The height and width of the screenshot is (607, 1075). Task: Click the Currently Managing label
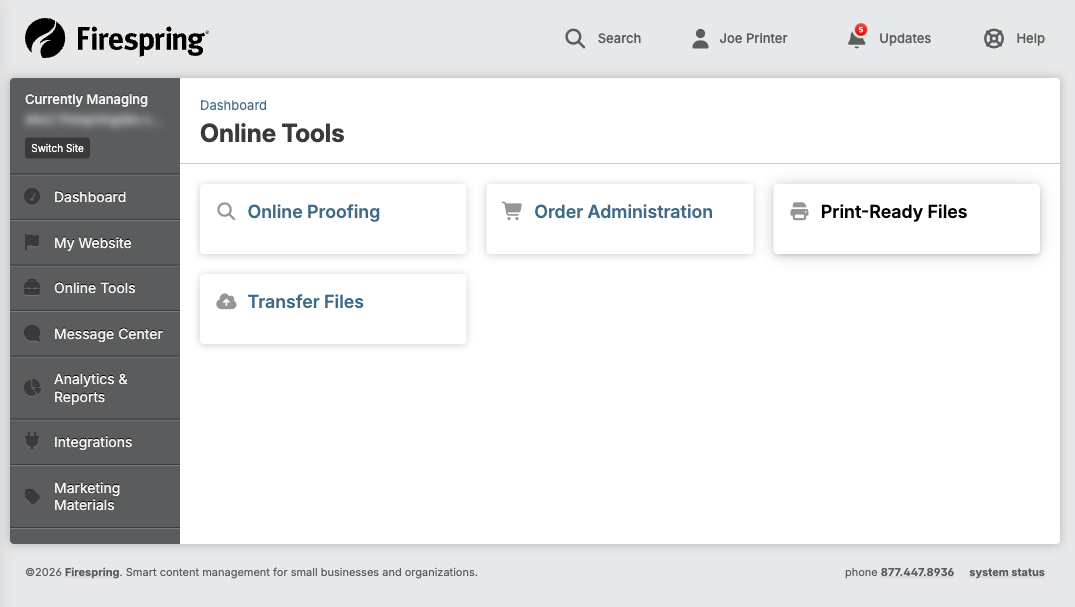click(x=86, y=99)
